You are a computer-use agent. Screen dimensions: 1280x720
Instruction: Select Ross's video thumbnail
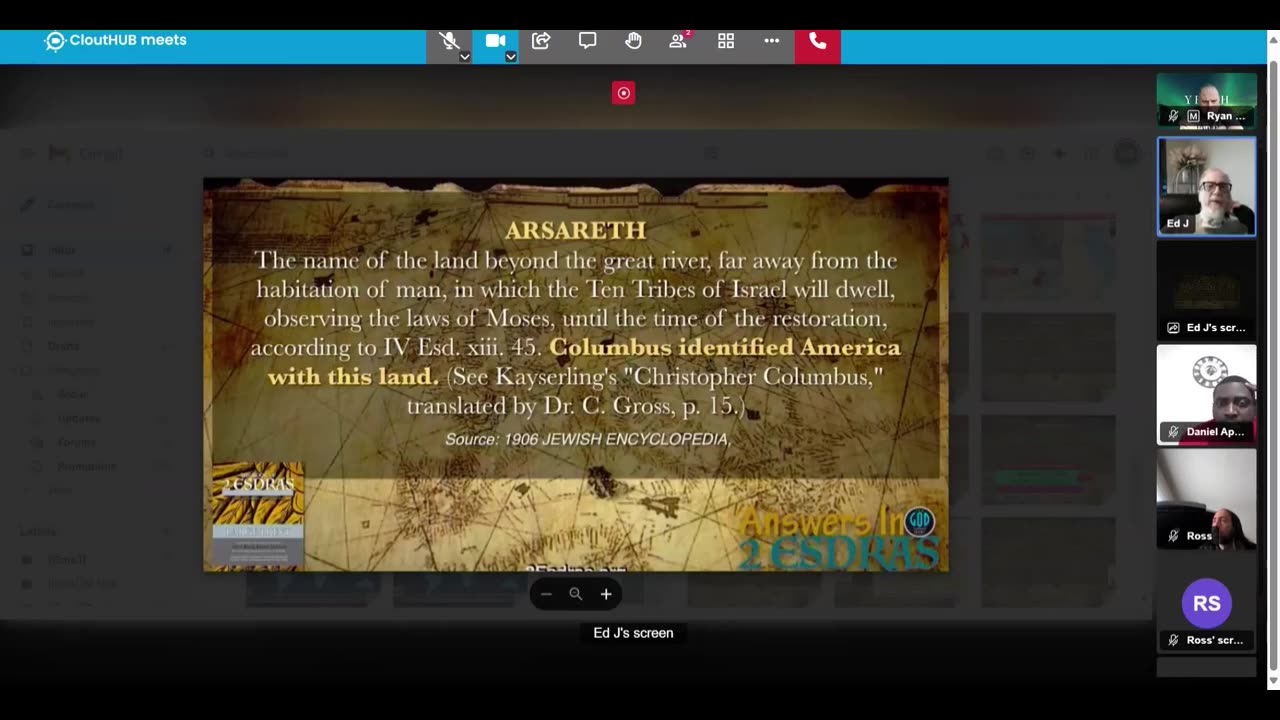coord(1206,498)
